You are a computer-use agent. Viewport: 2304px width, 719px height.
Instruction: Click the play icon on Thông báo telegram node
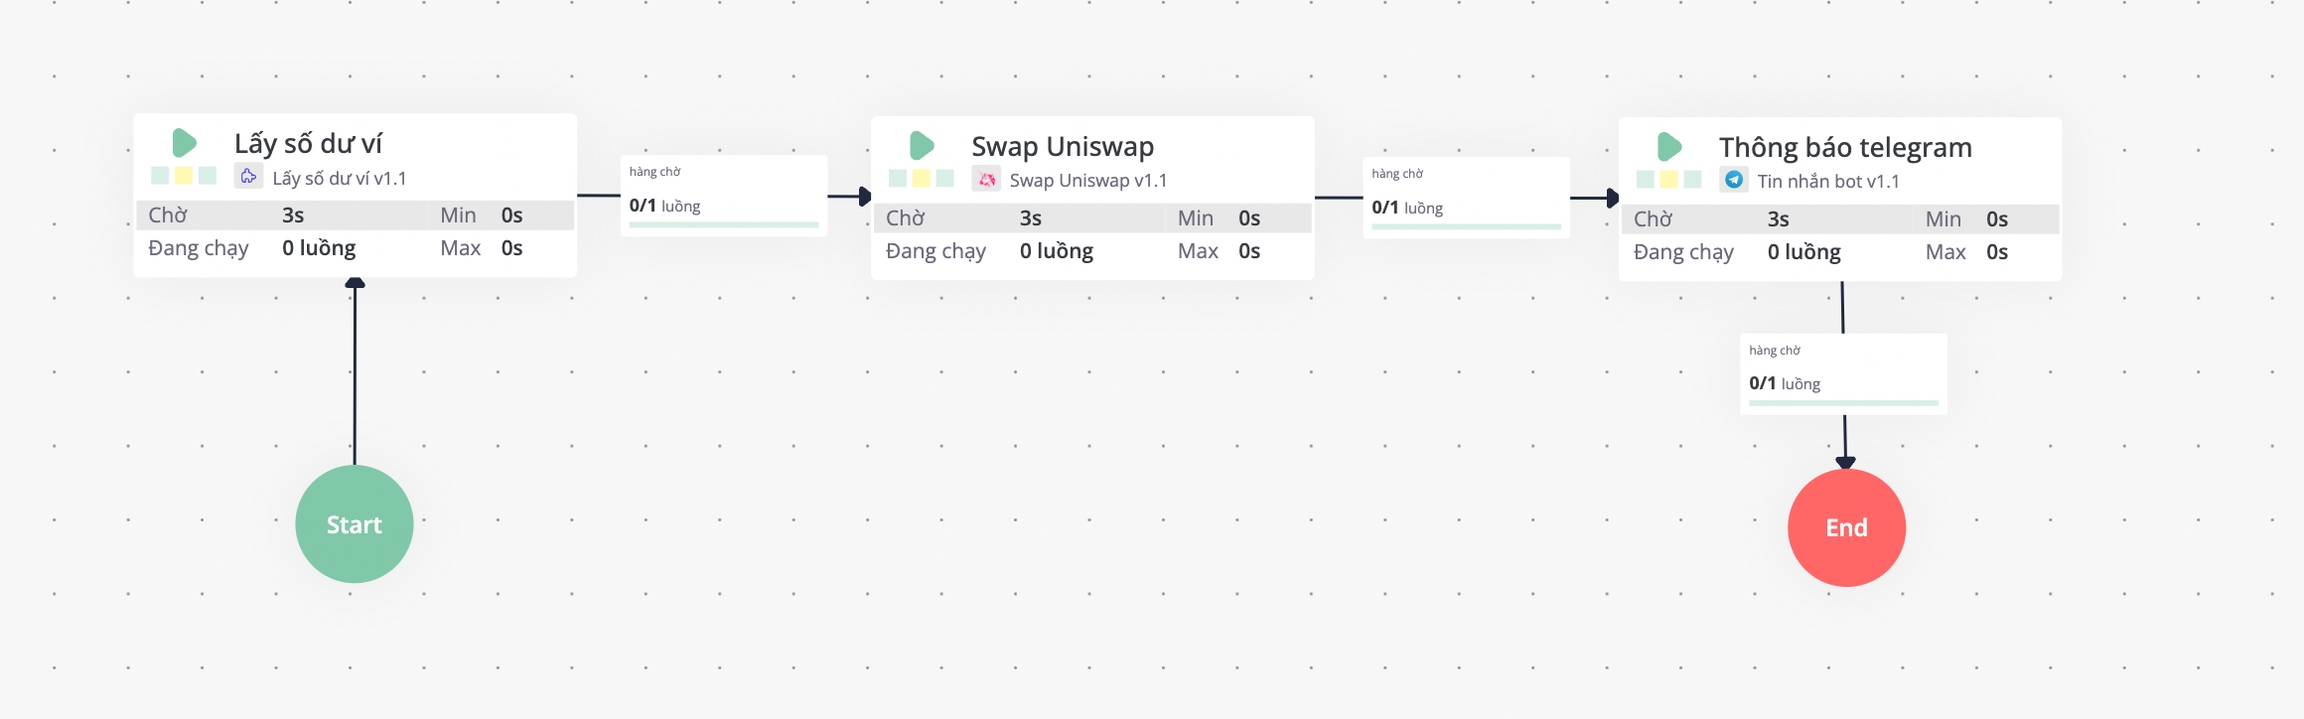click(x=1669, y=147)
